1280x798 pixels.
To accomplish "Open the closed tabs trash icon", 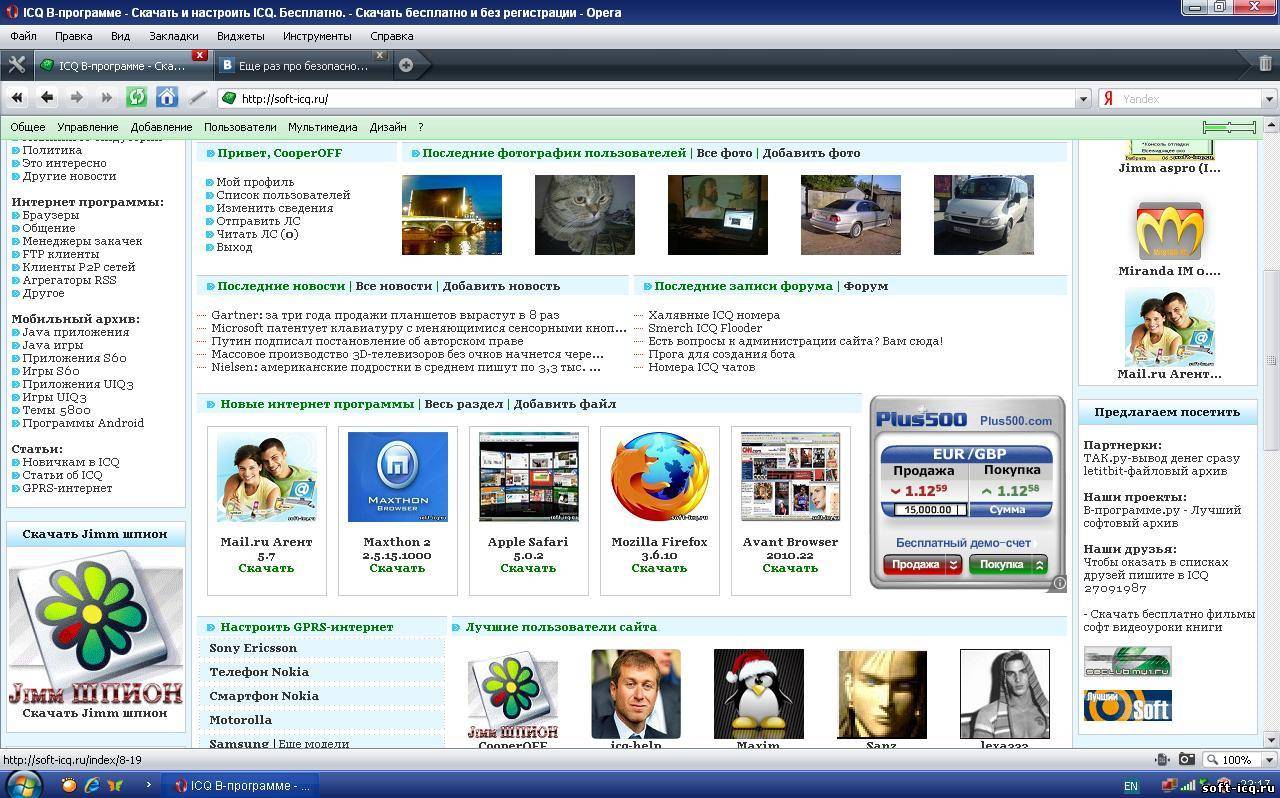I will click(x=1265, y=64).
